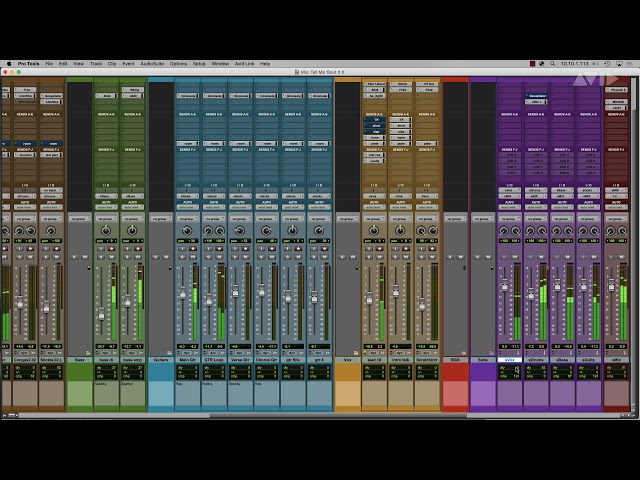The width and height of the screenshot is (640, 480).
Task: Open the output path selector on GTR Loop
Action: point(213,196)
